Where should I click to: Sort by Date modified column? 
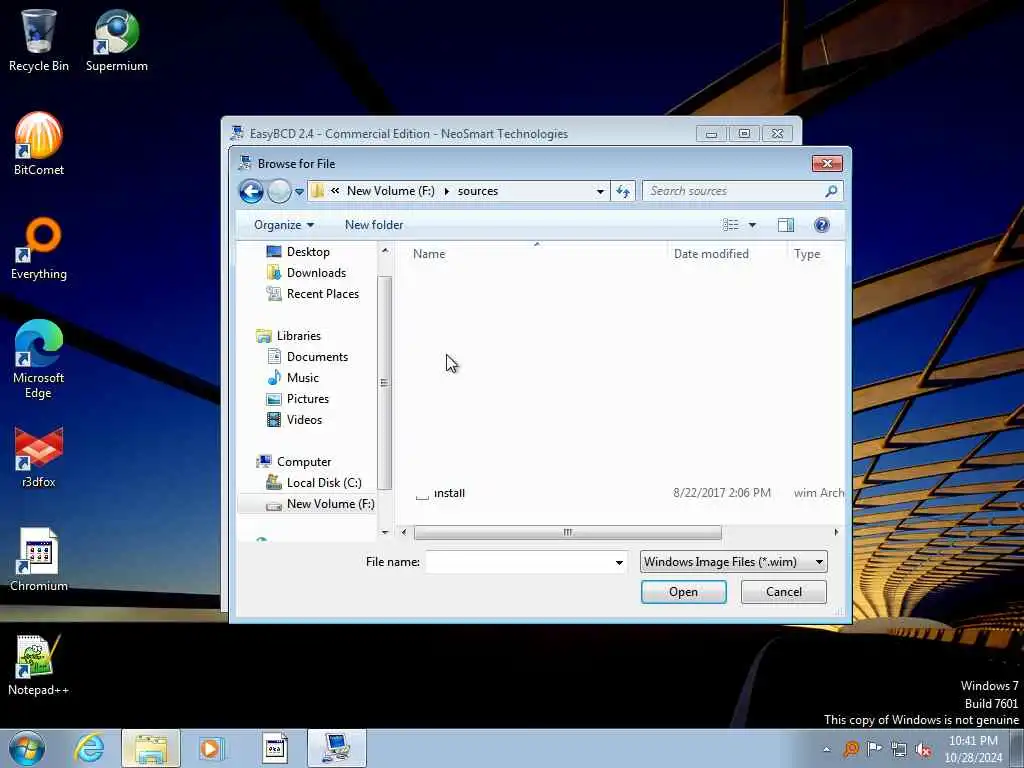click(x=711, y=254)
